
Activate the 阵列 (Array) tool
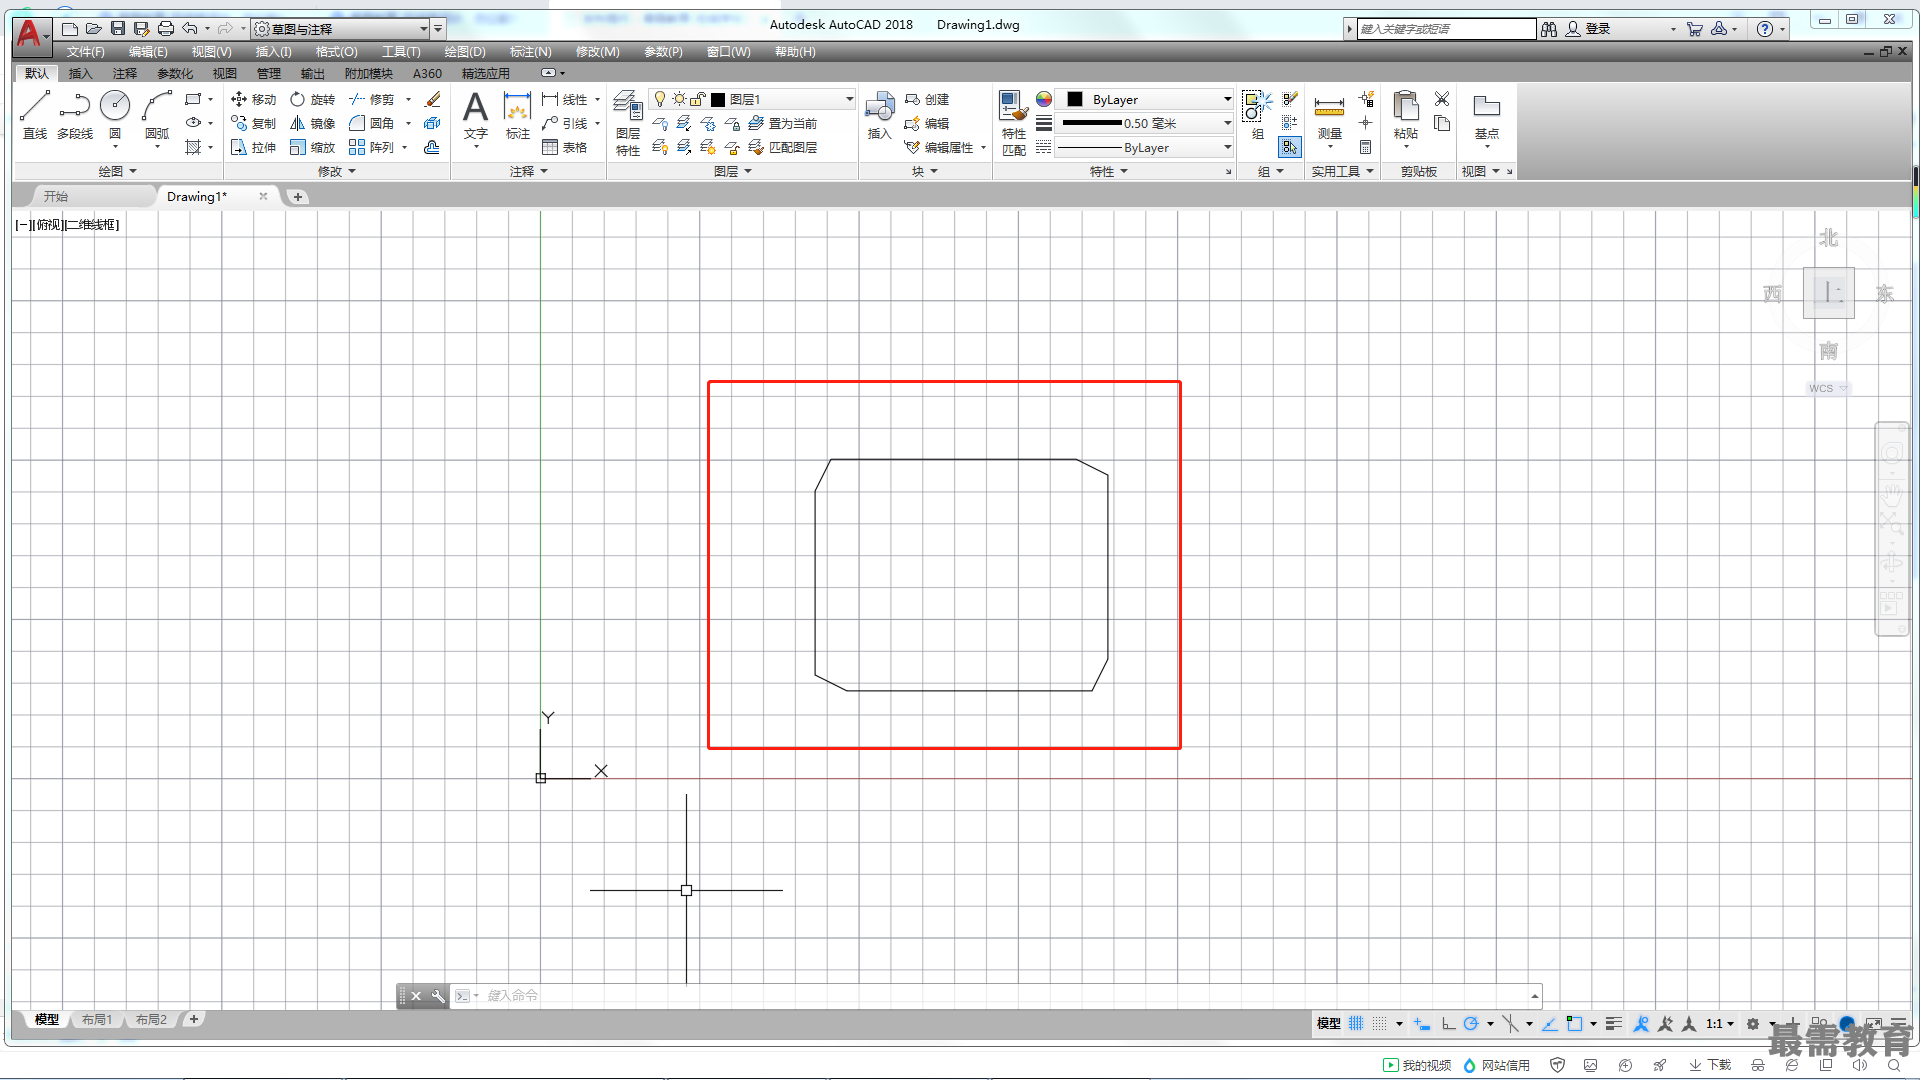click(x=372, y=147)
